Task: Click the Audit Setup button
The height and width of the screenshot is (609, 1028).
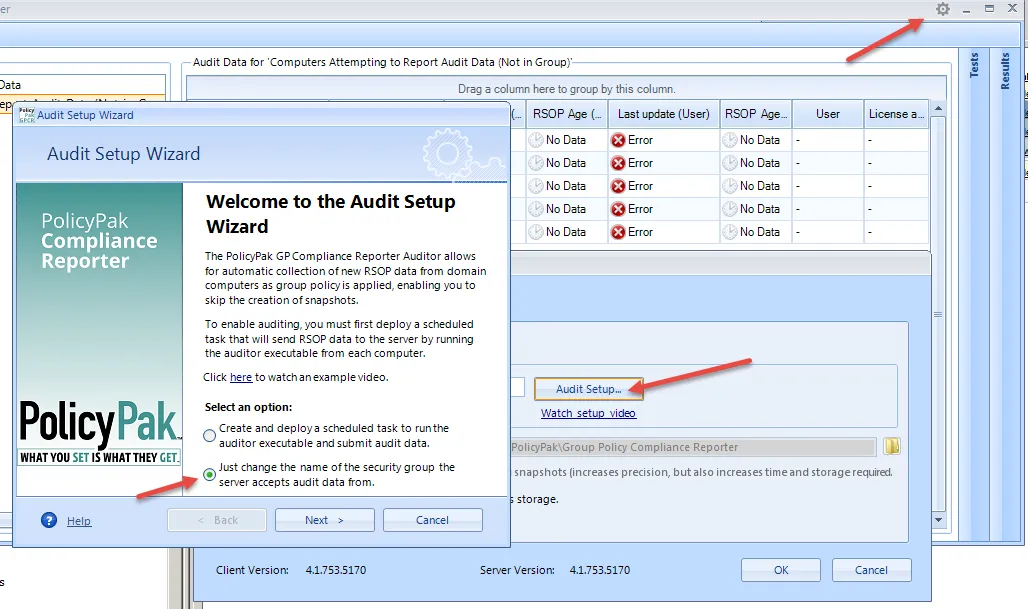Action: pyautogui.click(x=589, y=389)
